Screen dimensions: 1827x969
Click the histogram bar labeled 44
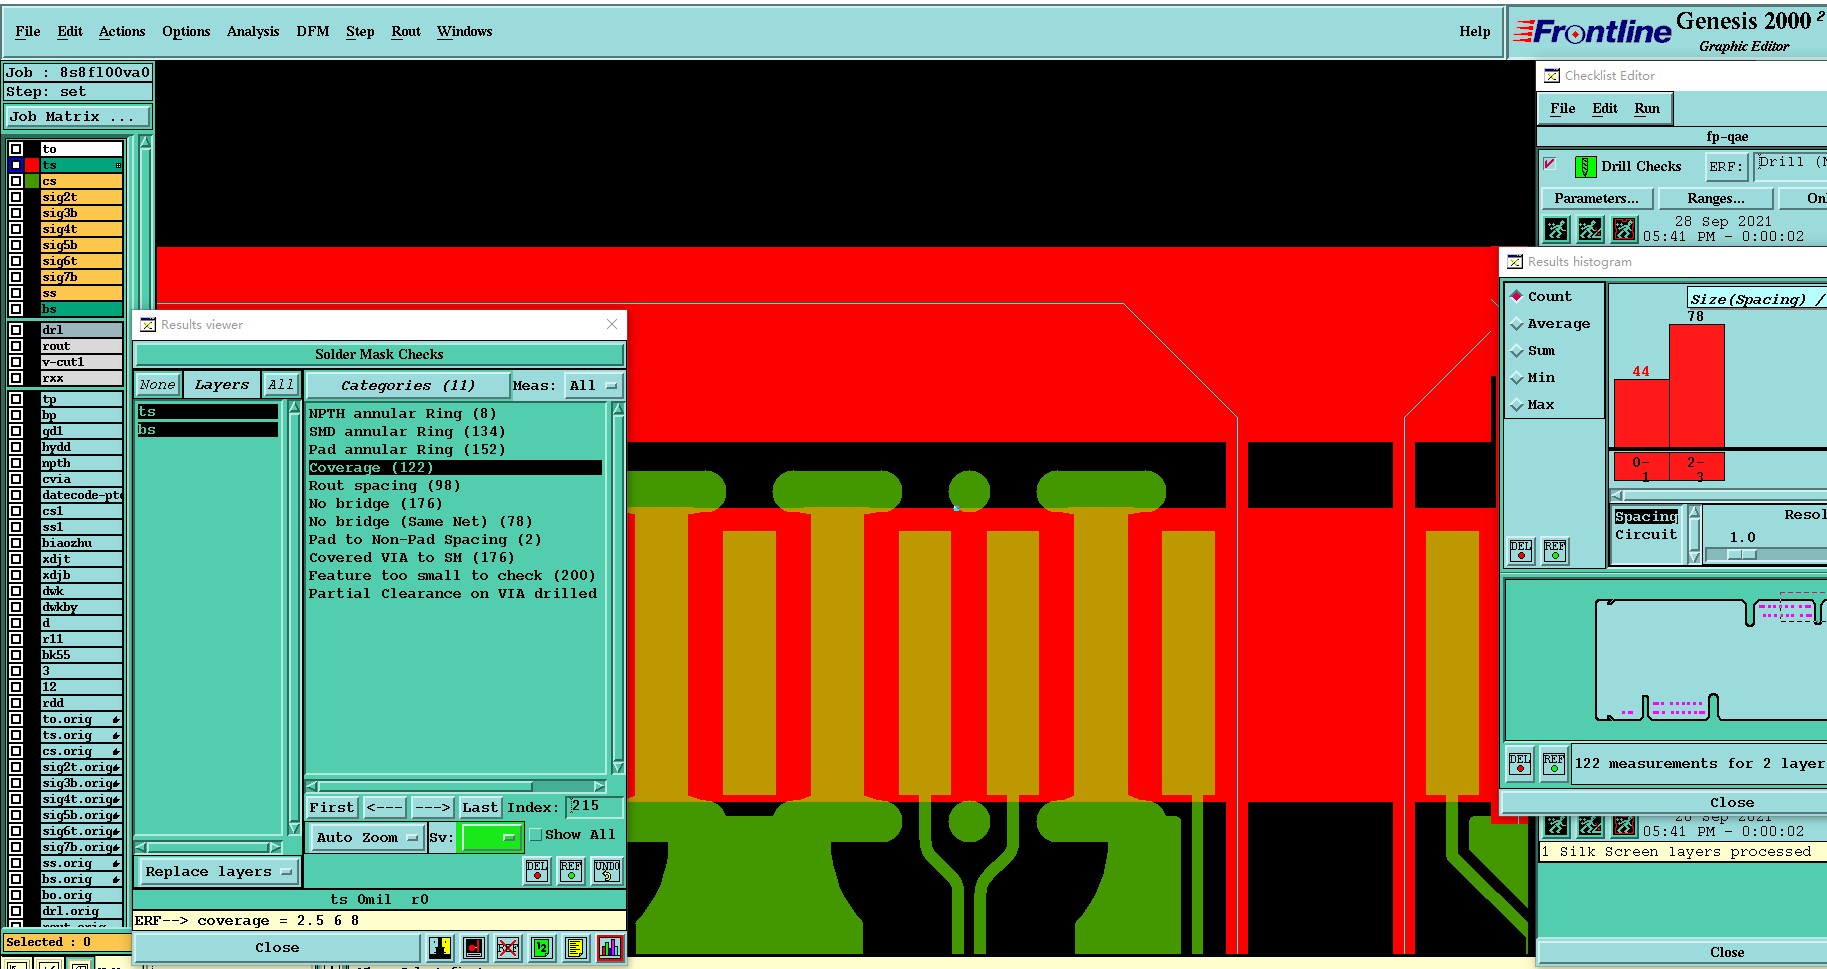1641,414
